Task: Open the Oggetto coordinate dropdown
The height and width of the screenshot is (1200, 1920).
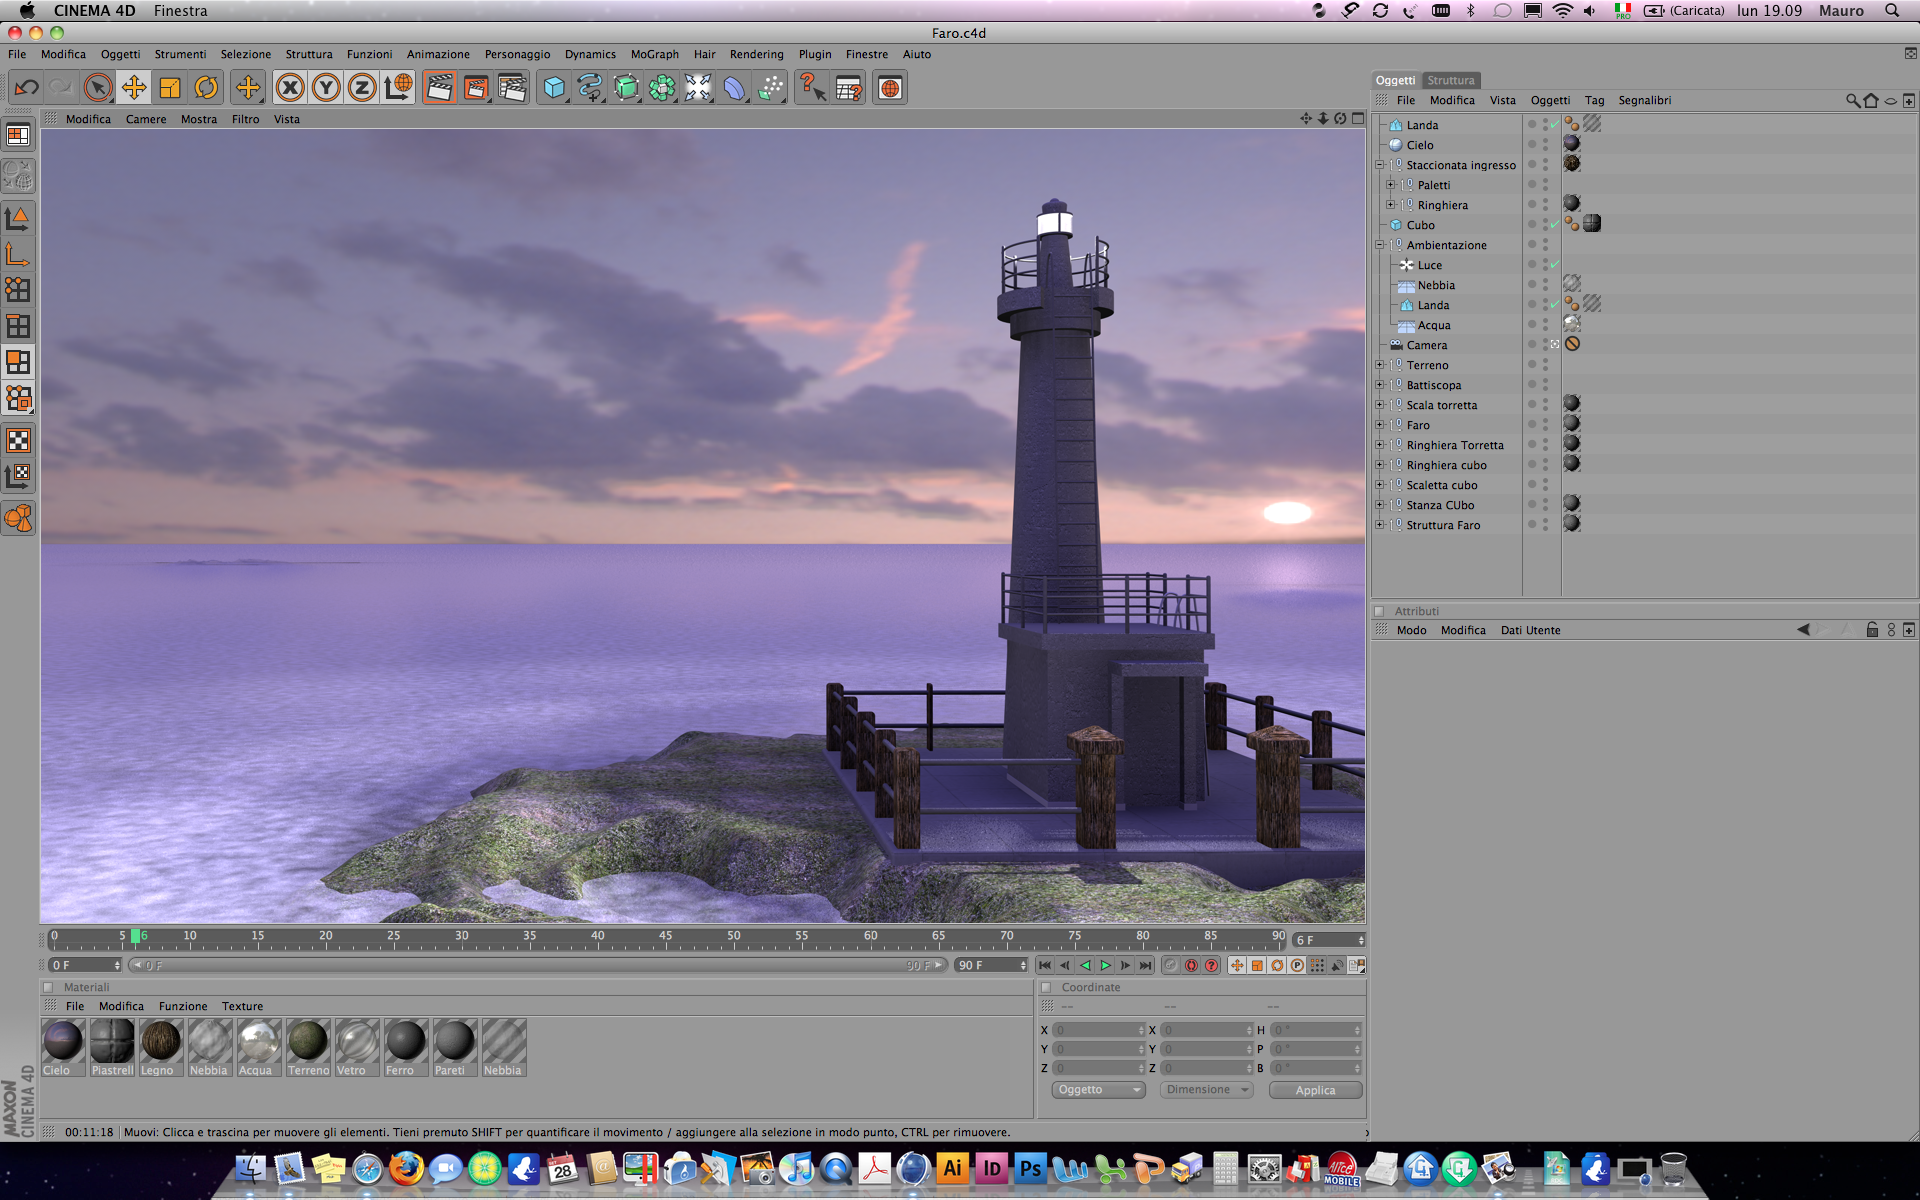Action: click(x=1098, y=1090)
